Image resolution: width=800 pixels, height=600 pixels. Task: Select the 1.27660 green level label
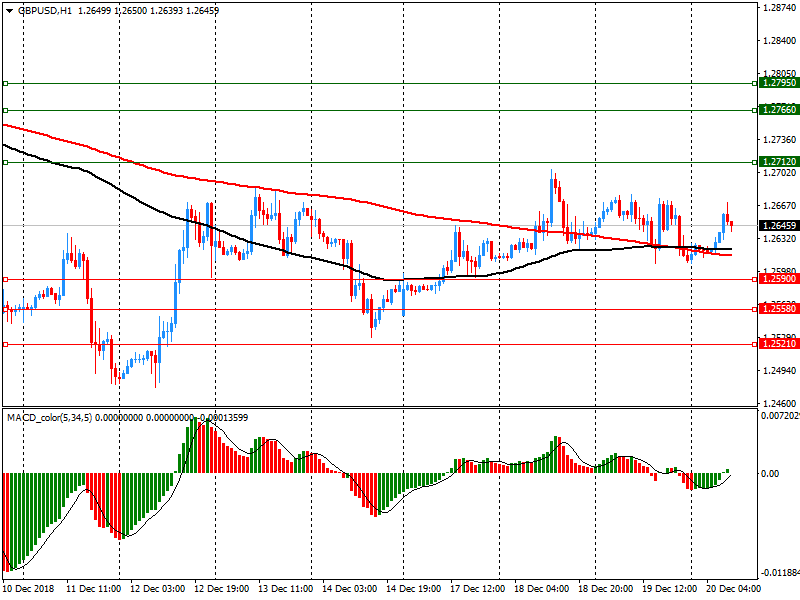[x=778, y=110]
